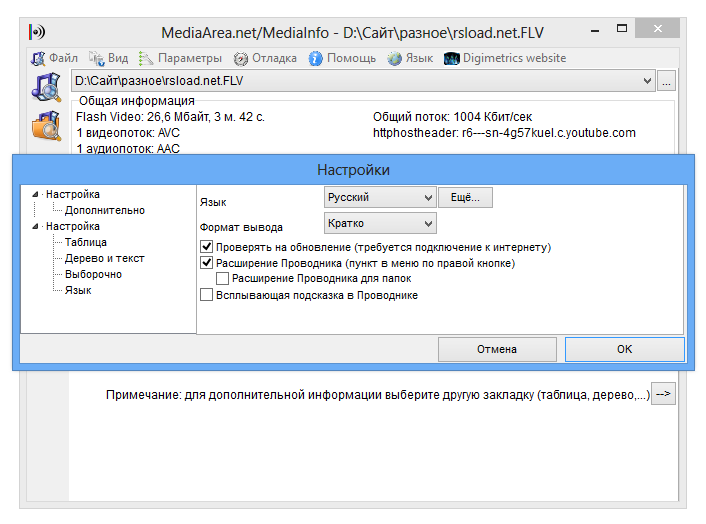This screenshot has height=524, width=706.
Task: Click the blue Помощь info icon
Action: click(x=316, y=59)
